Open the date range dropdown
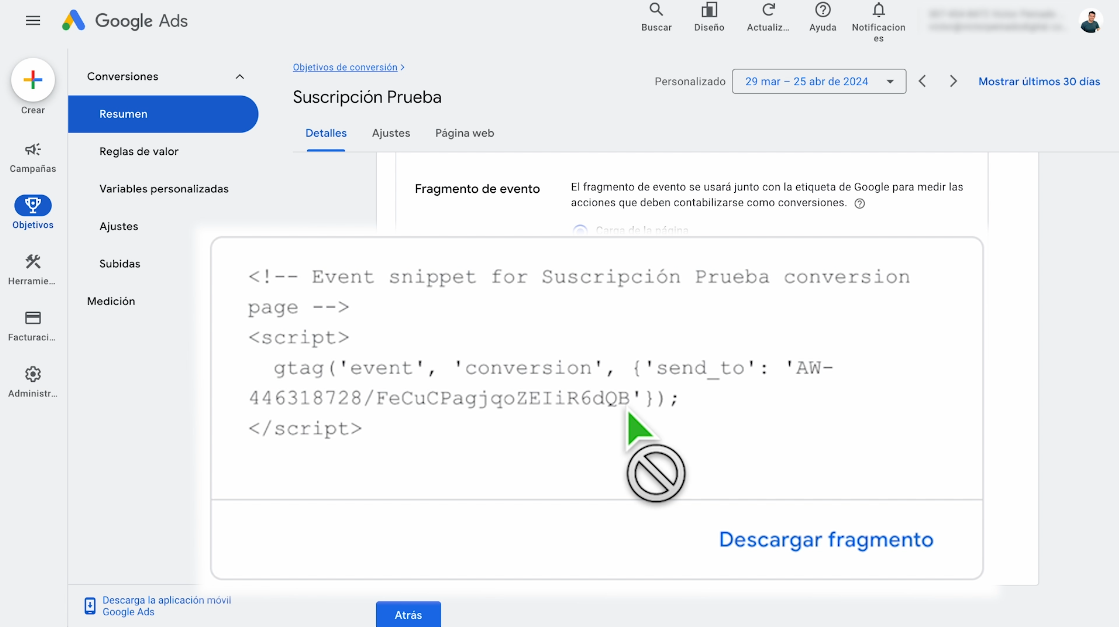 (819, 81)
